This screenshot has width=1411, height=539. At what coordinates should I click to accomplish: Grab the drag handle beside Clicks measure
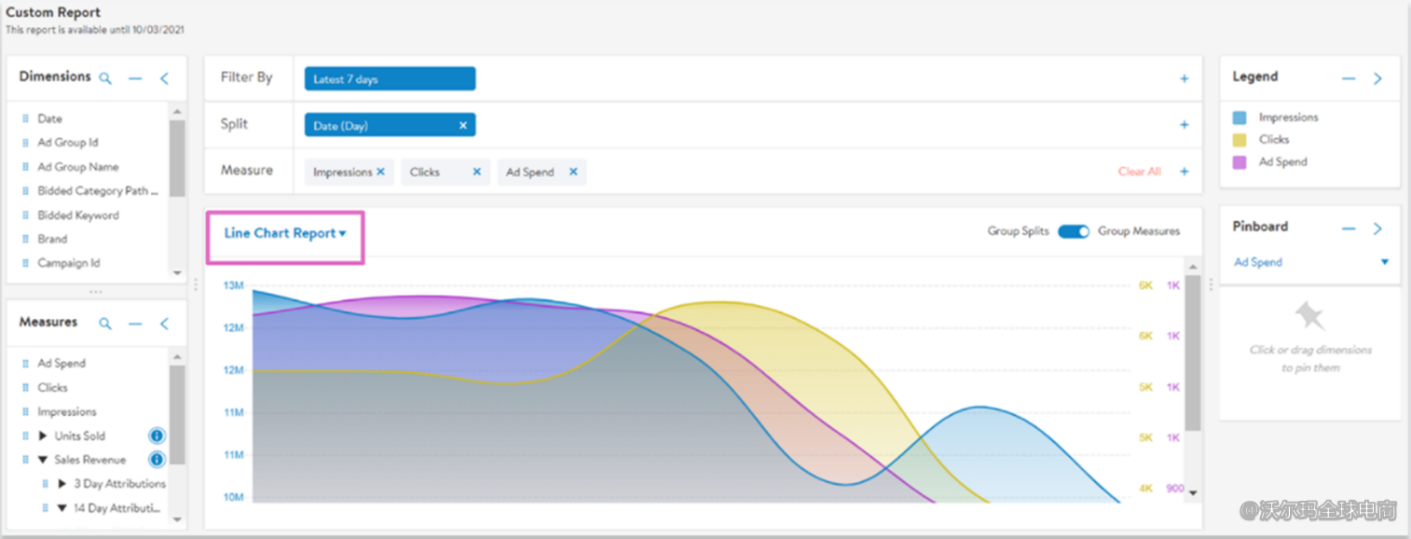tap(25, 387)
